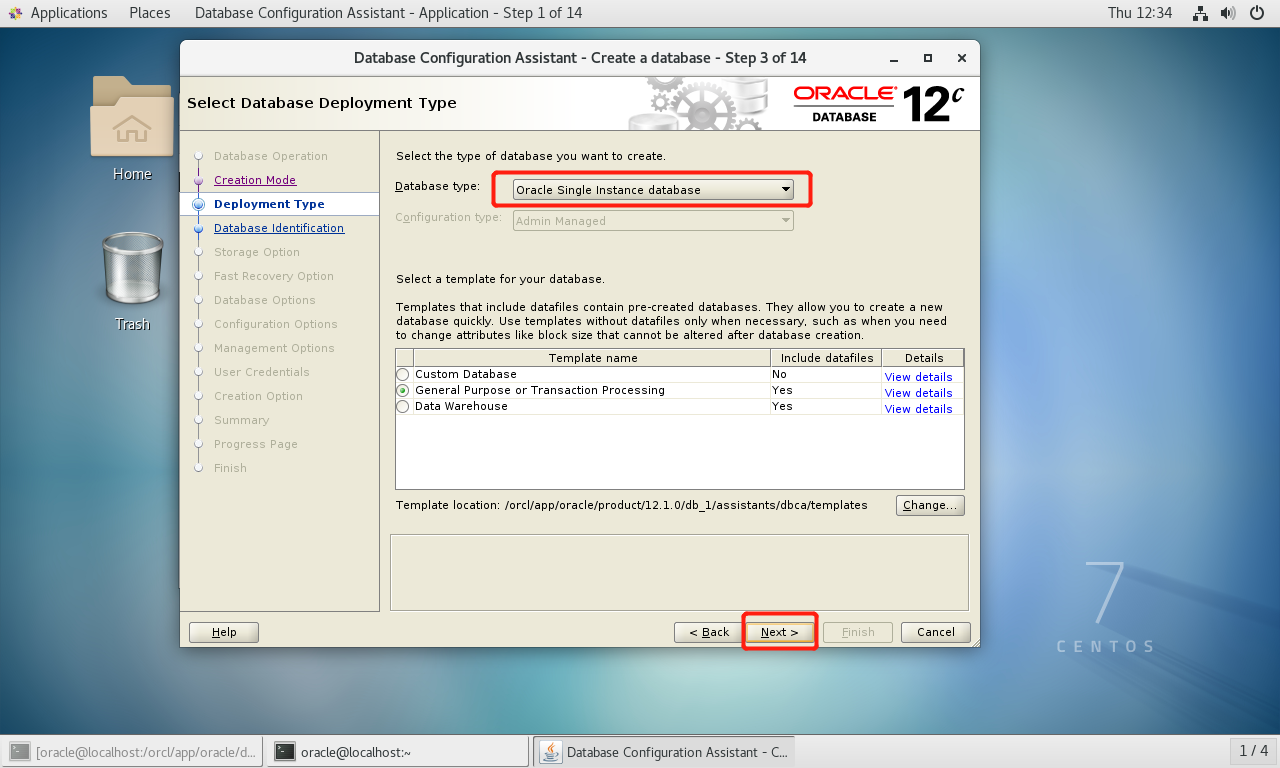
Task: Click the clock showing Thu 12:34
Action: pos(1140,13)
